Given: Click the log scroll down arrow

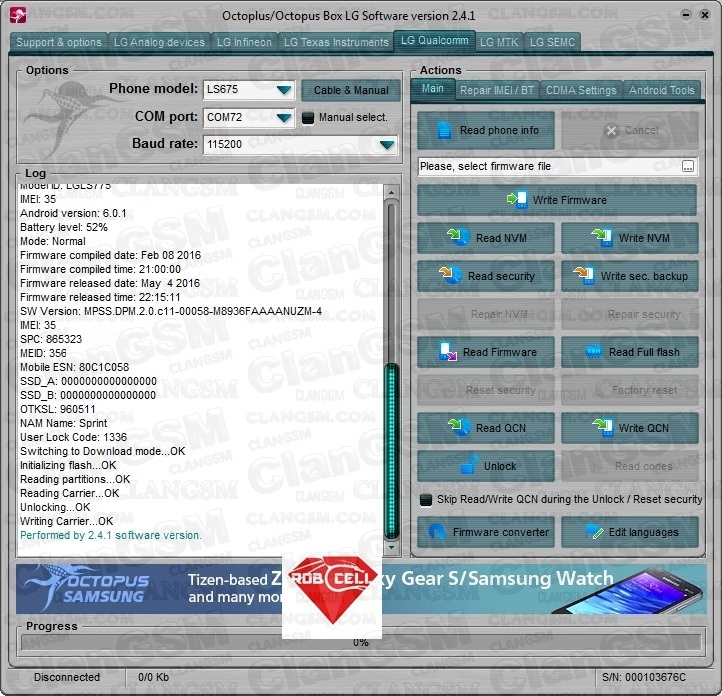Looking at the screenshot, I should point(391,547).
